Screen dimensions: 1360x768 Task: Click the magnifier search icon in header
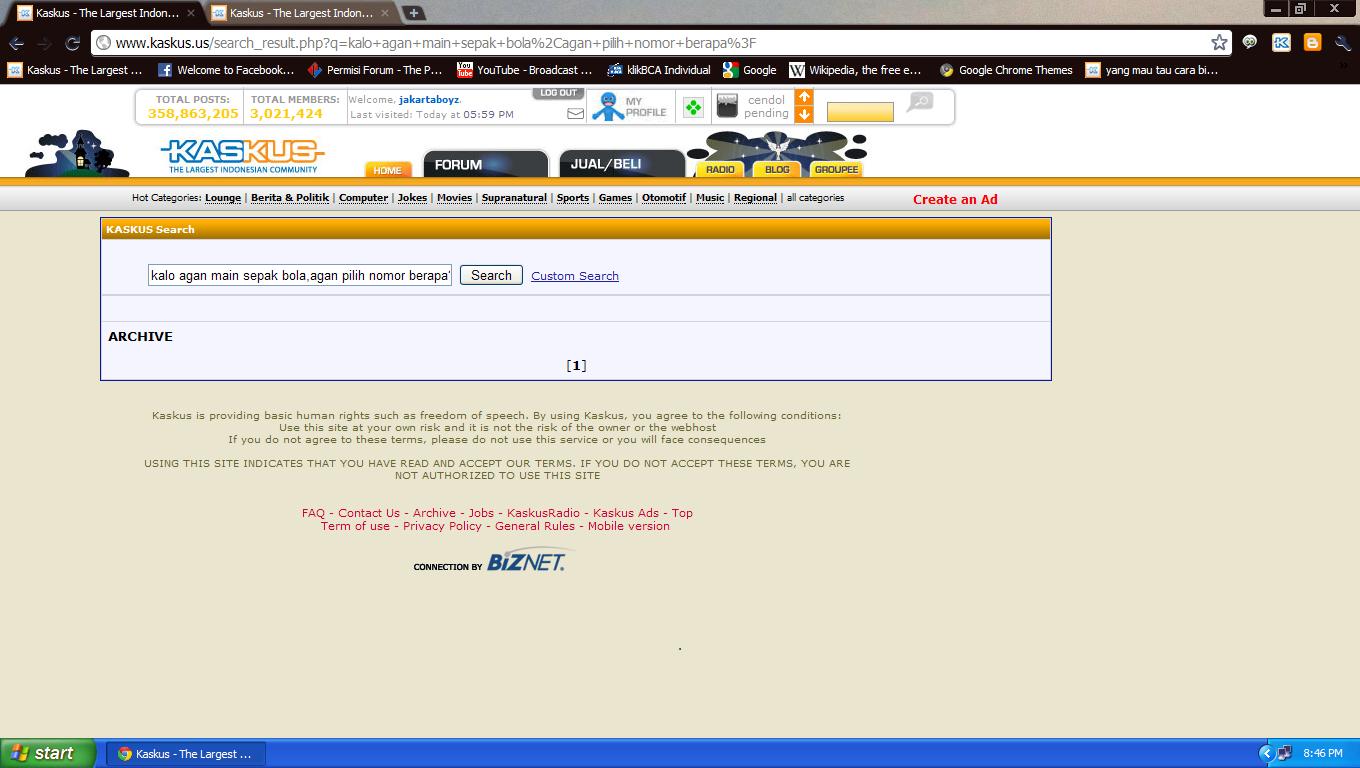click(920, 102)
